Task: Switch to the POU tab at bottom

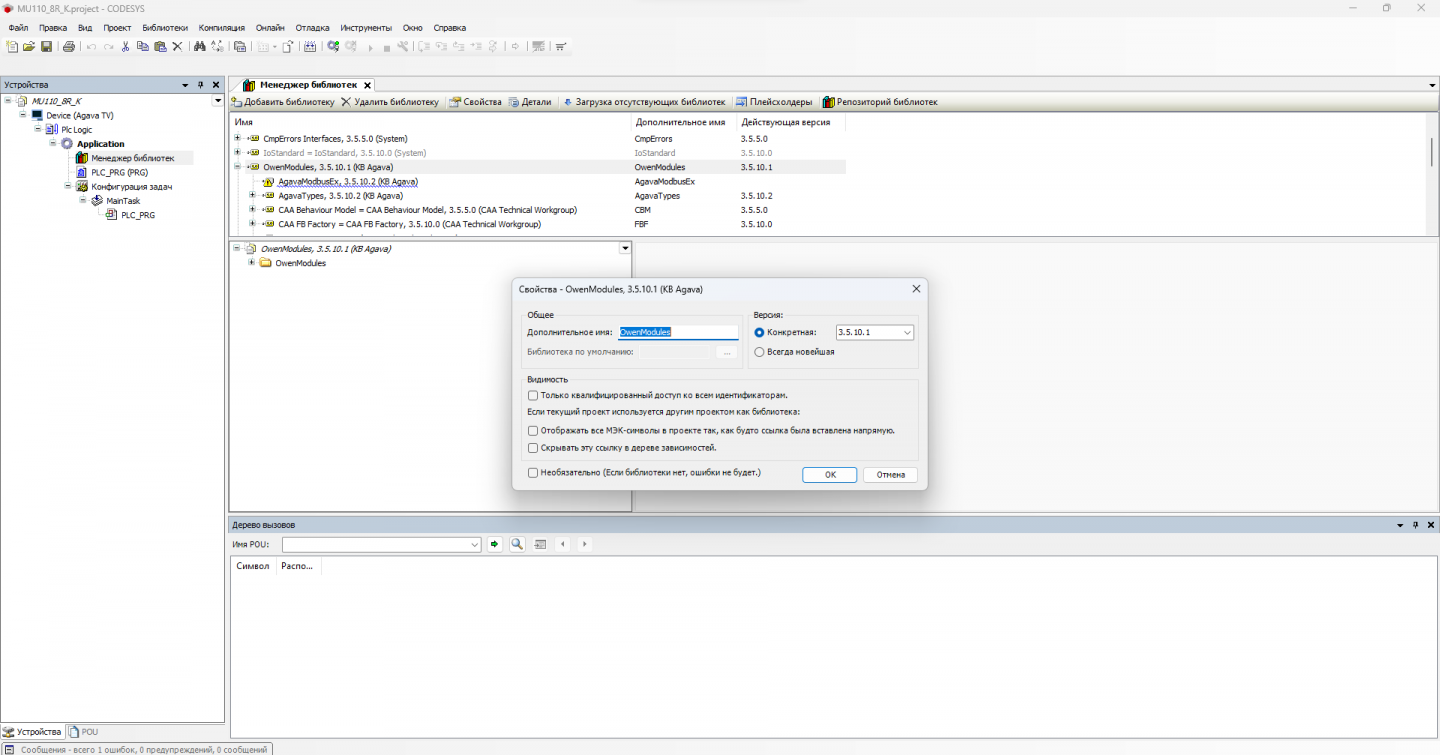Action: point(84,732)
